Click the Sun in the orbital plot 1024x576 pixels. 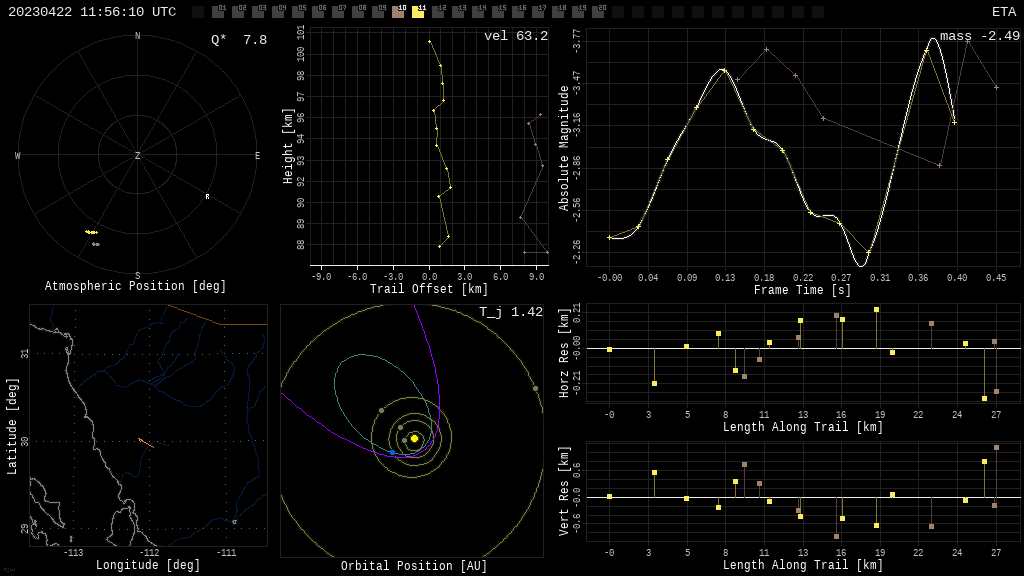414,438
